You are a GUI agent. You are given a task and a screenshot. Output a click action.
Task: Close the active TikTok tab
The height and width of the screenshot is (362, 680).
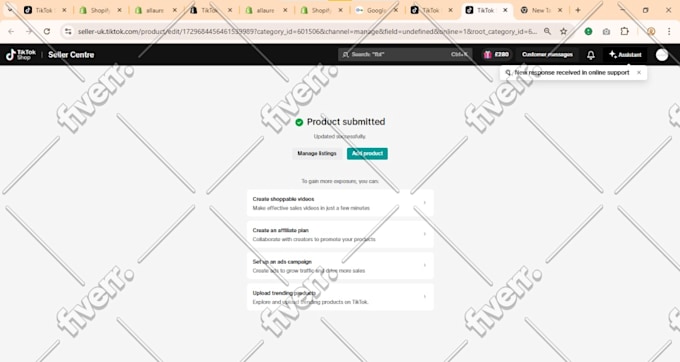click(x=505, y=10)
